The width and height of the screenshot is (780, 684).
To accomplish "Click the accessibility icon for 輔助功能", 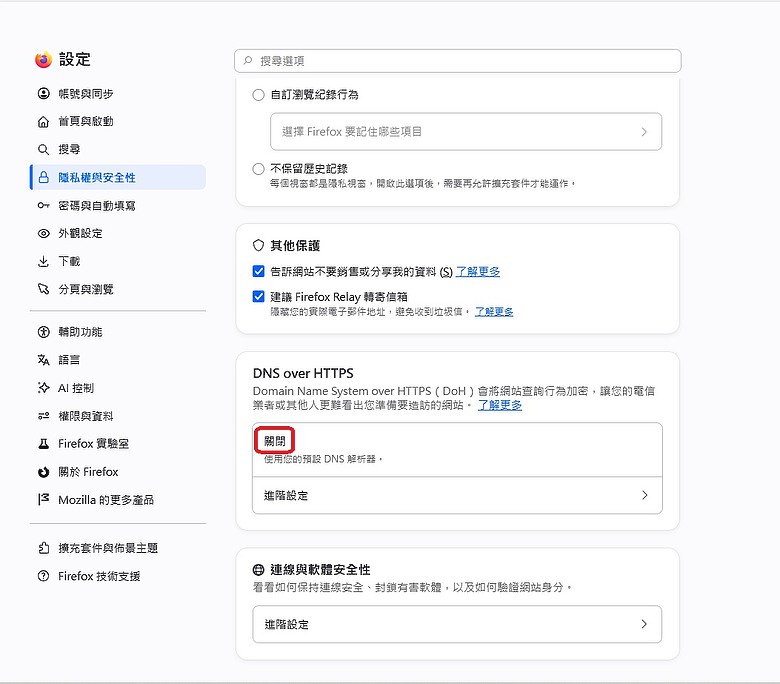I will tap(44, 332).
